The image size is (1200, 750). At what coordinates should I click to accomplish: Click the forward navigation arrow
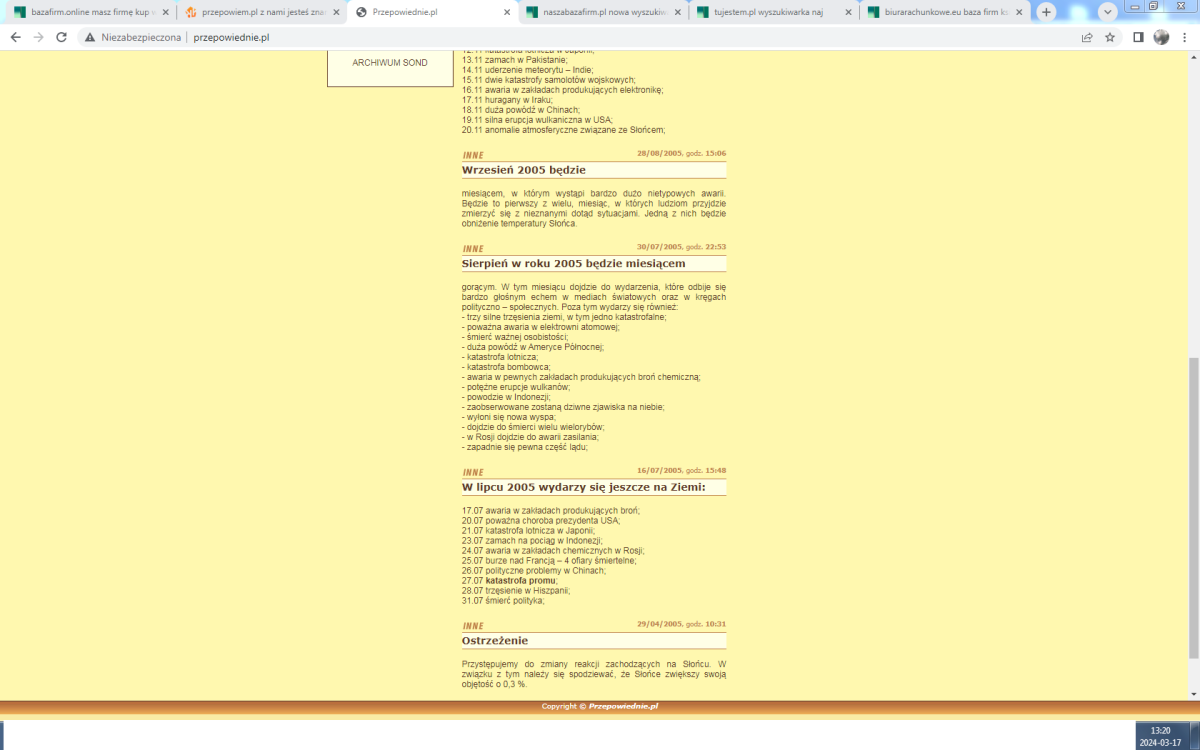click(x=38, y=37)
